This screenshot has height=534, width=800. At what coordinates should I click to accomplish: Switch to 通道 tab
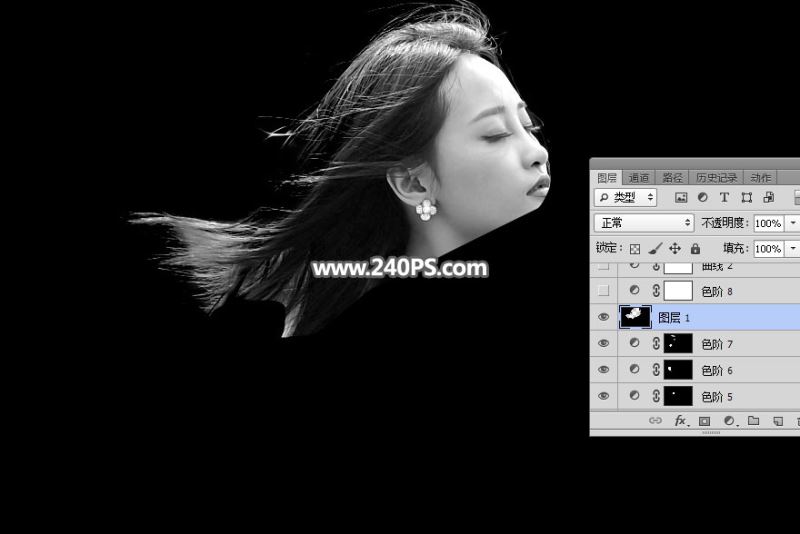point(639,177)
